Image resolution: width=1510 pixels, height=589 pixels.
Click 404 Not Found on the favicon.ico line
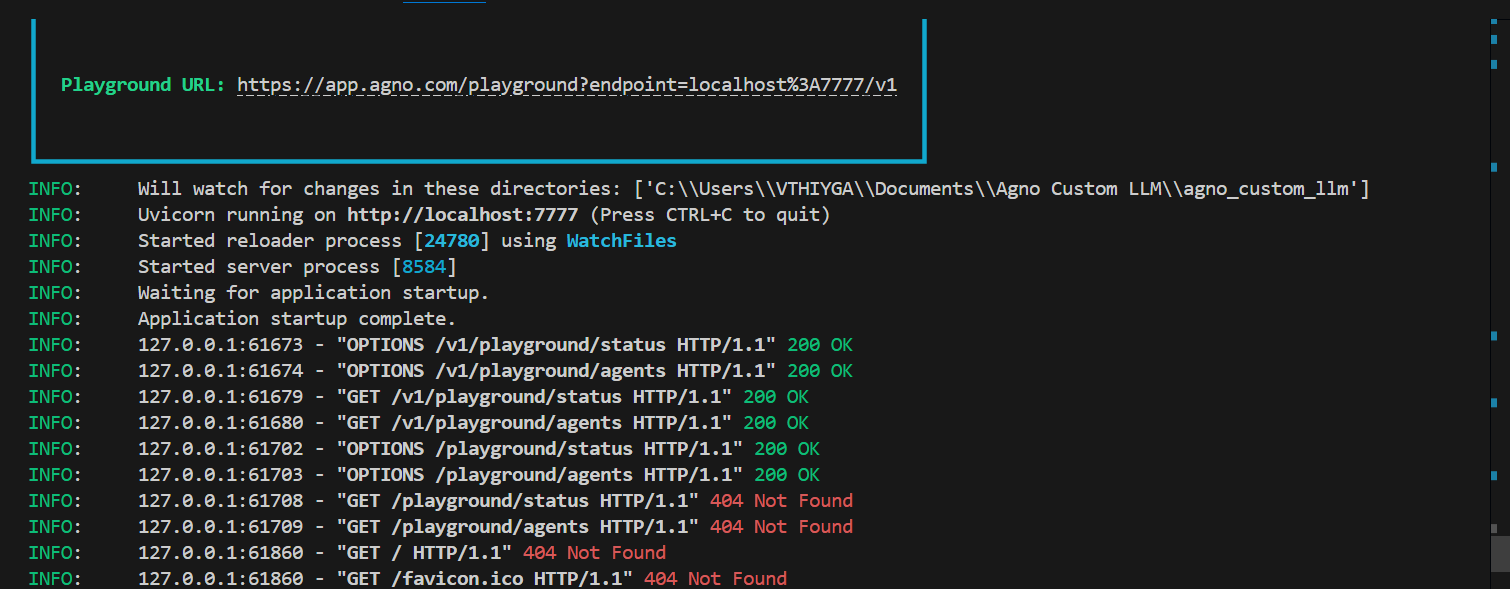(715, 579)
